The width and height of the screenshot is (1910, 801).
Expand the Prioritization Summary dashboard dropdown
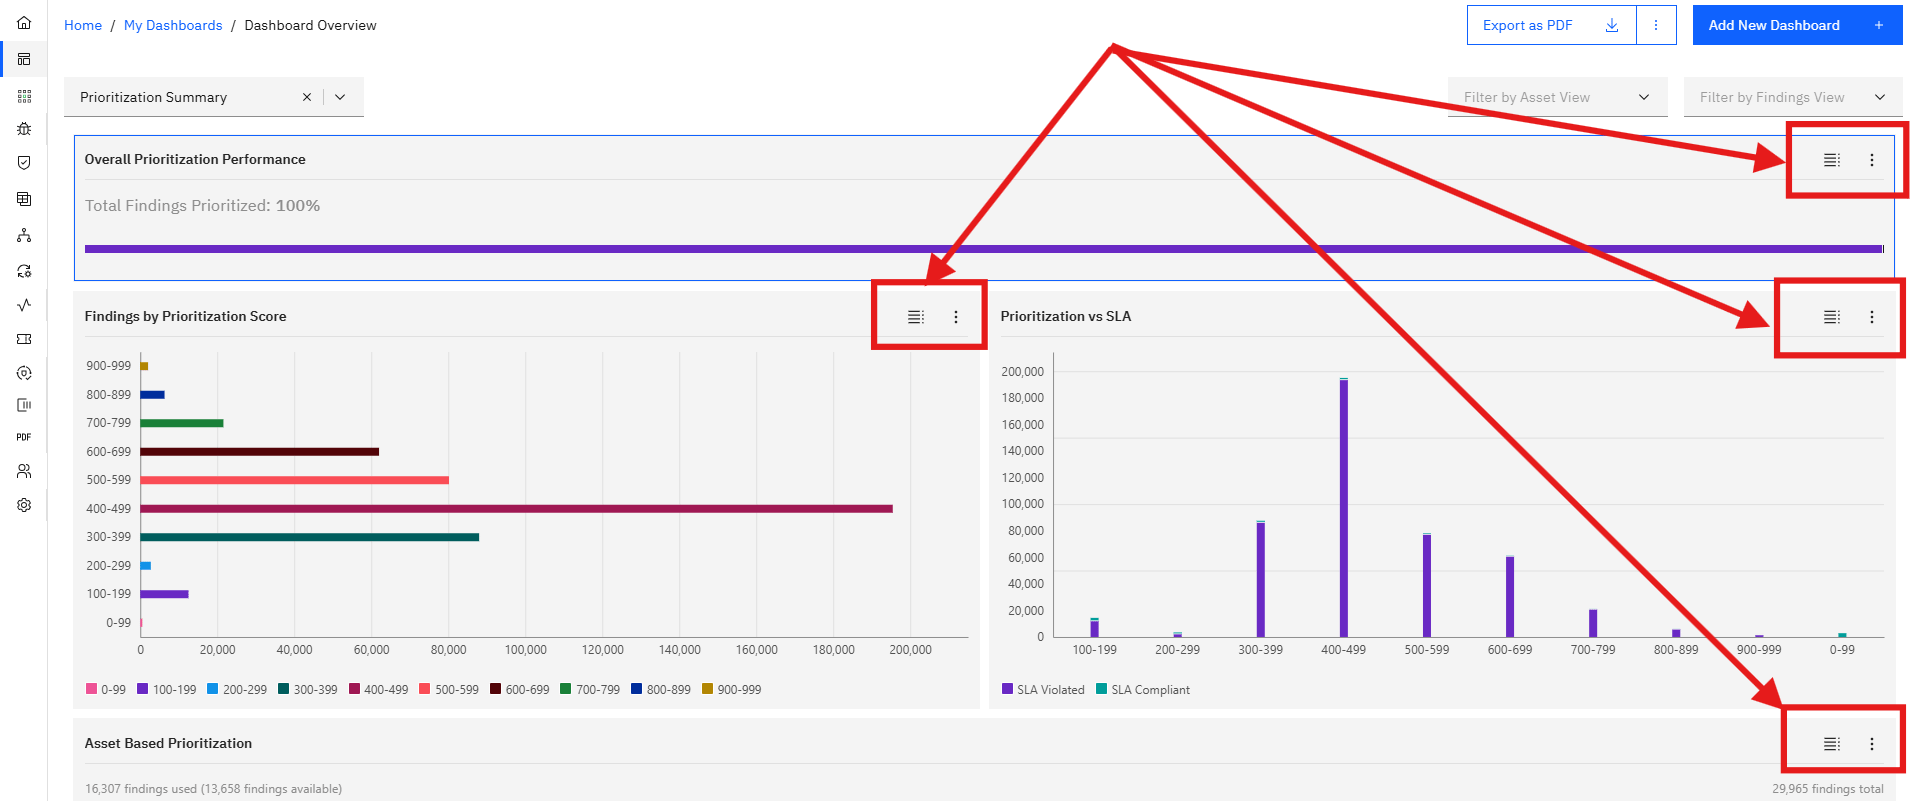pyautogui.click(x=340, y=97)
